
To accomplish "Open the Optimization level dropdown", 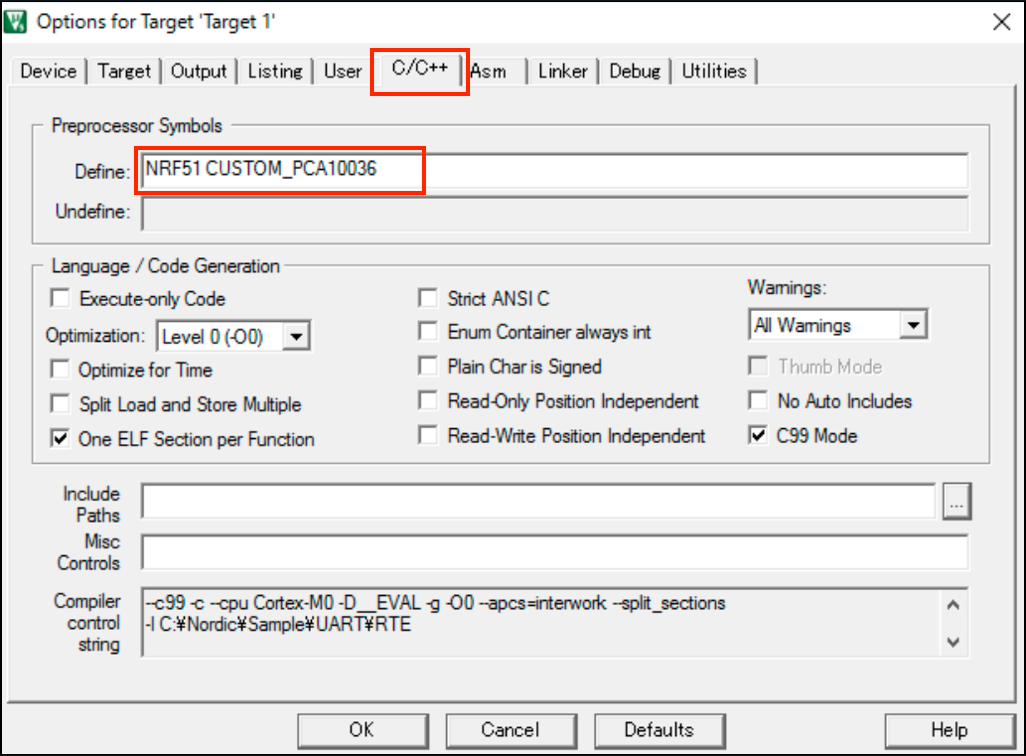I will tap(295, 337).
